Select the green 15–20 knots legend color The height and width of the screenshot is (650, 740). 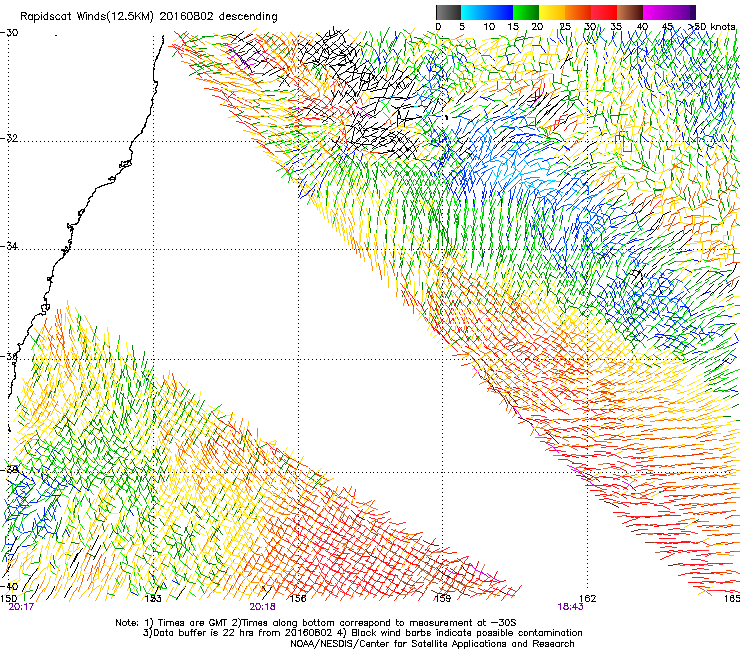coord(526,12)
